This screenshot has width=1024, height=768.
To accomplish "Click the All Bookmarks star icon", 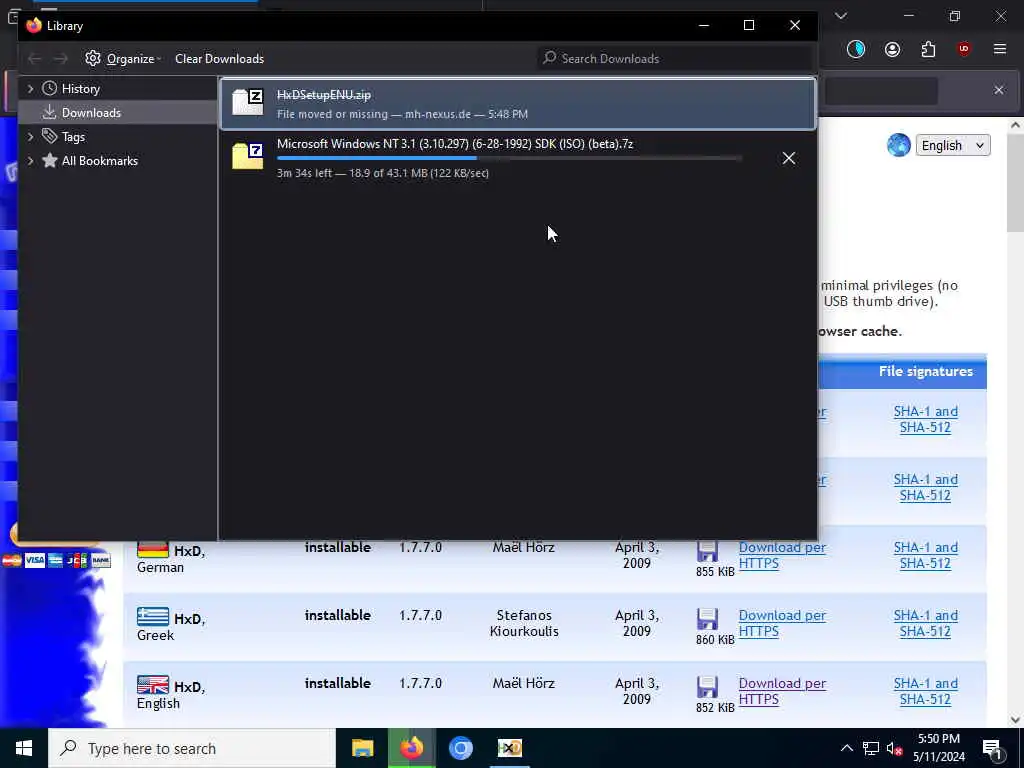I will click(50, 161).
